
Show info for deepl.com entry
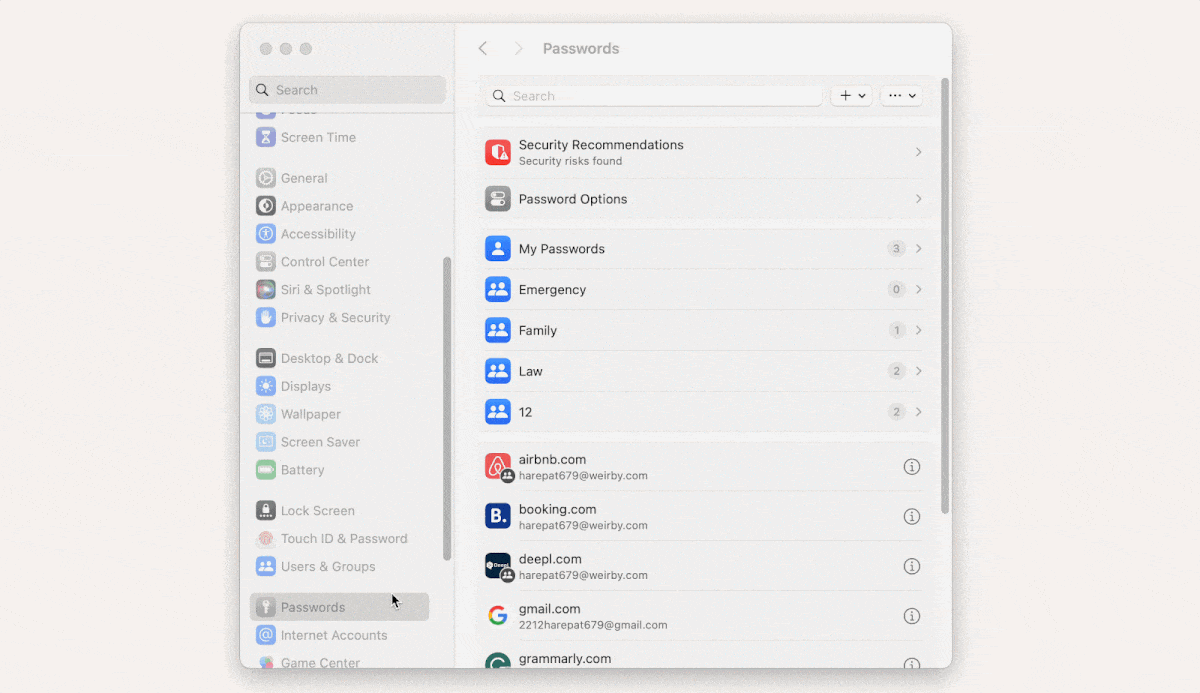(912, 566)
